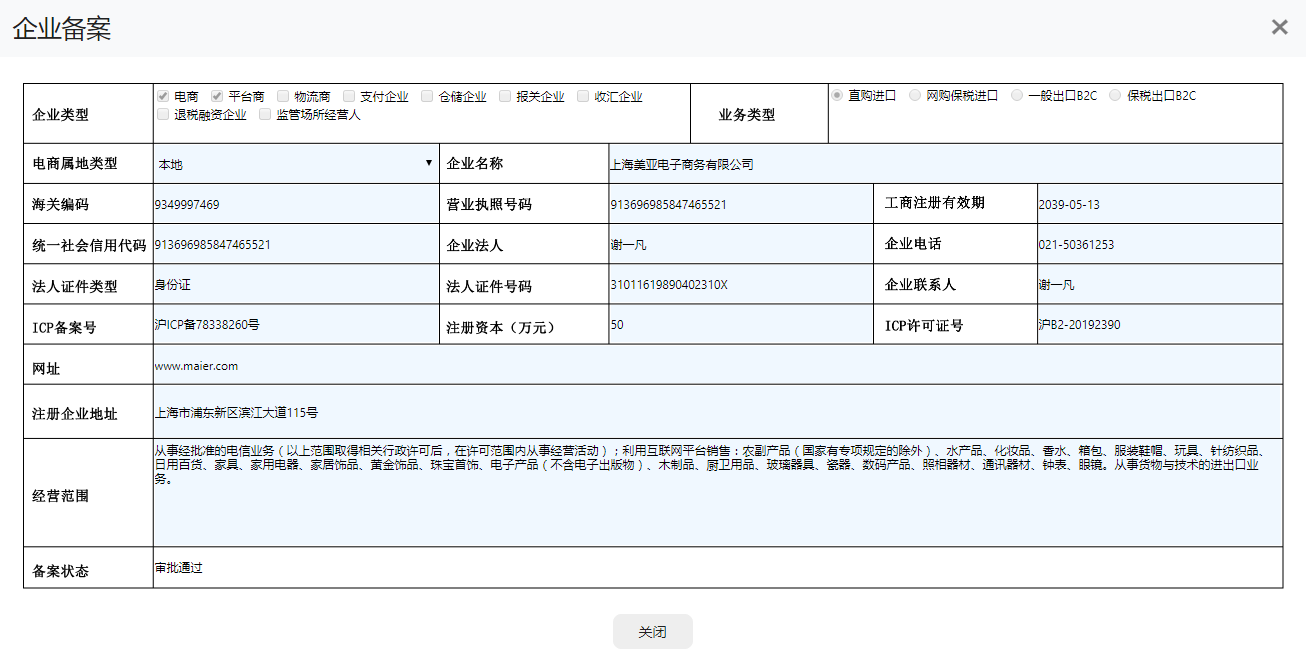The height and width of the screenshot is (658, 1306).
Task: Click the 电商属地类型 row label
Action: tap(75, 164)
